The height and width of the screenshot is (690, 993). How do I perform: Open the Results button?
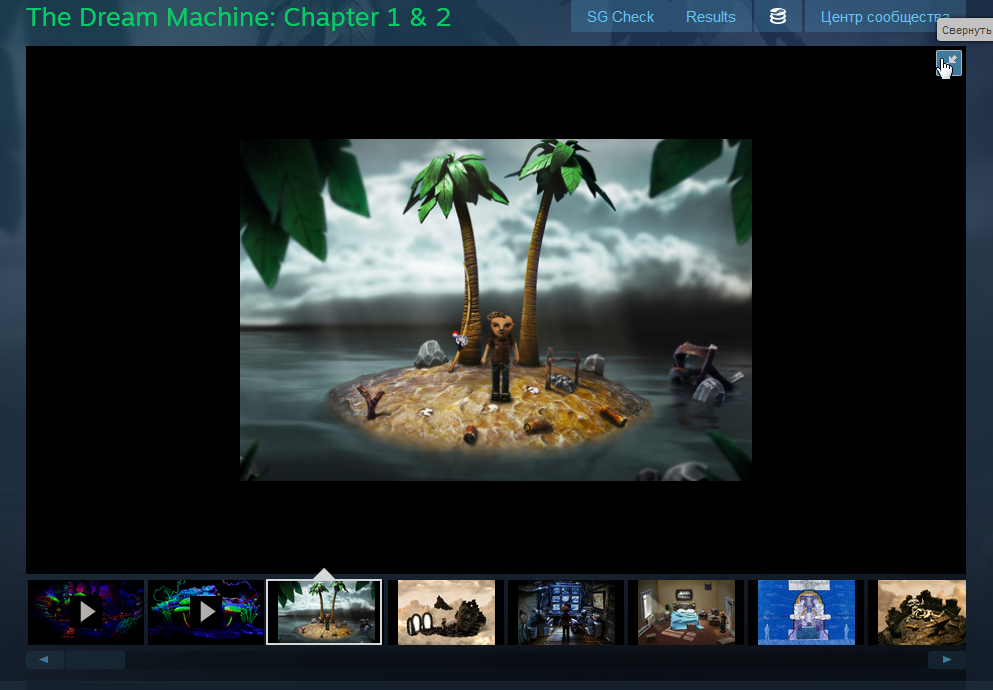point(711,16)
